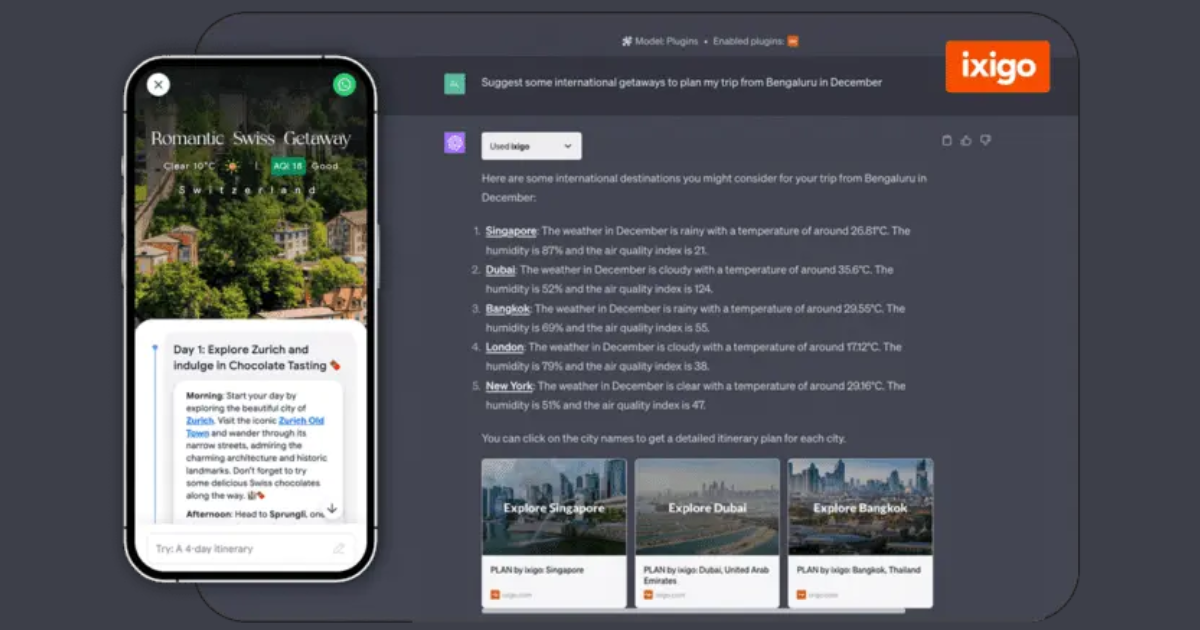Open the Singapore city link
1200x630 pixels.
pos(511,231)
